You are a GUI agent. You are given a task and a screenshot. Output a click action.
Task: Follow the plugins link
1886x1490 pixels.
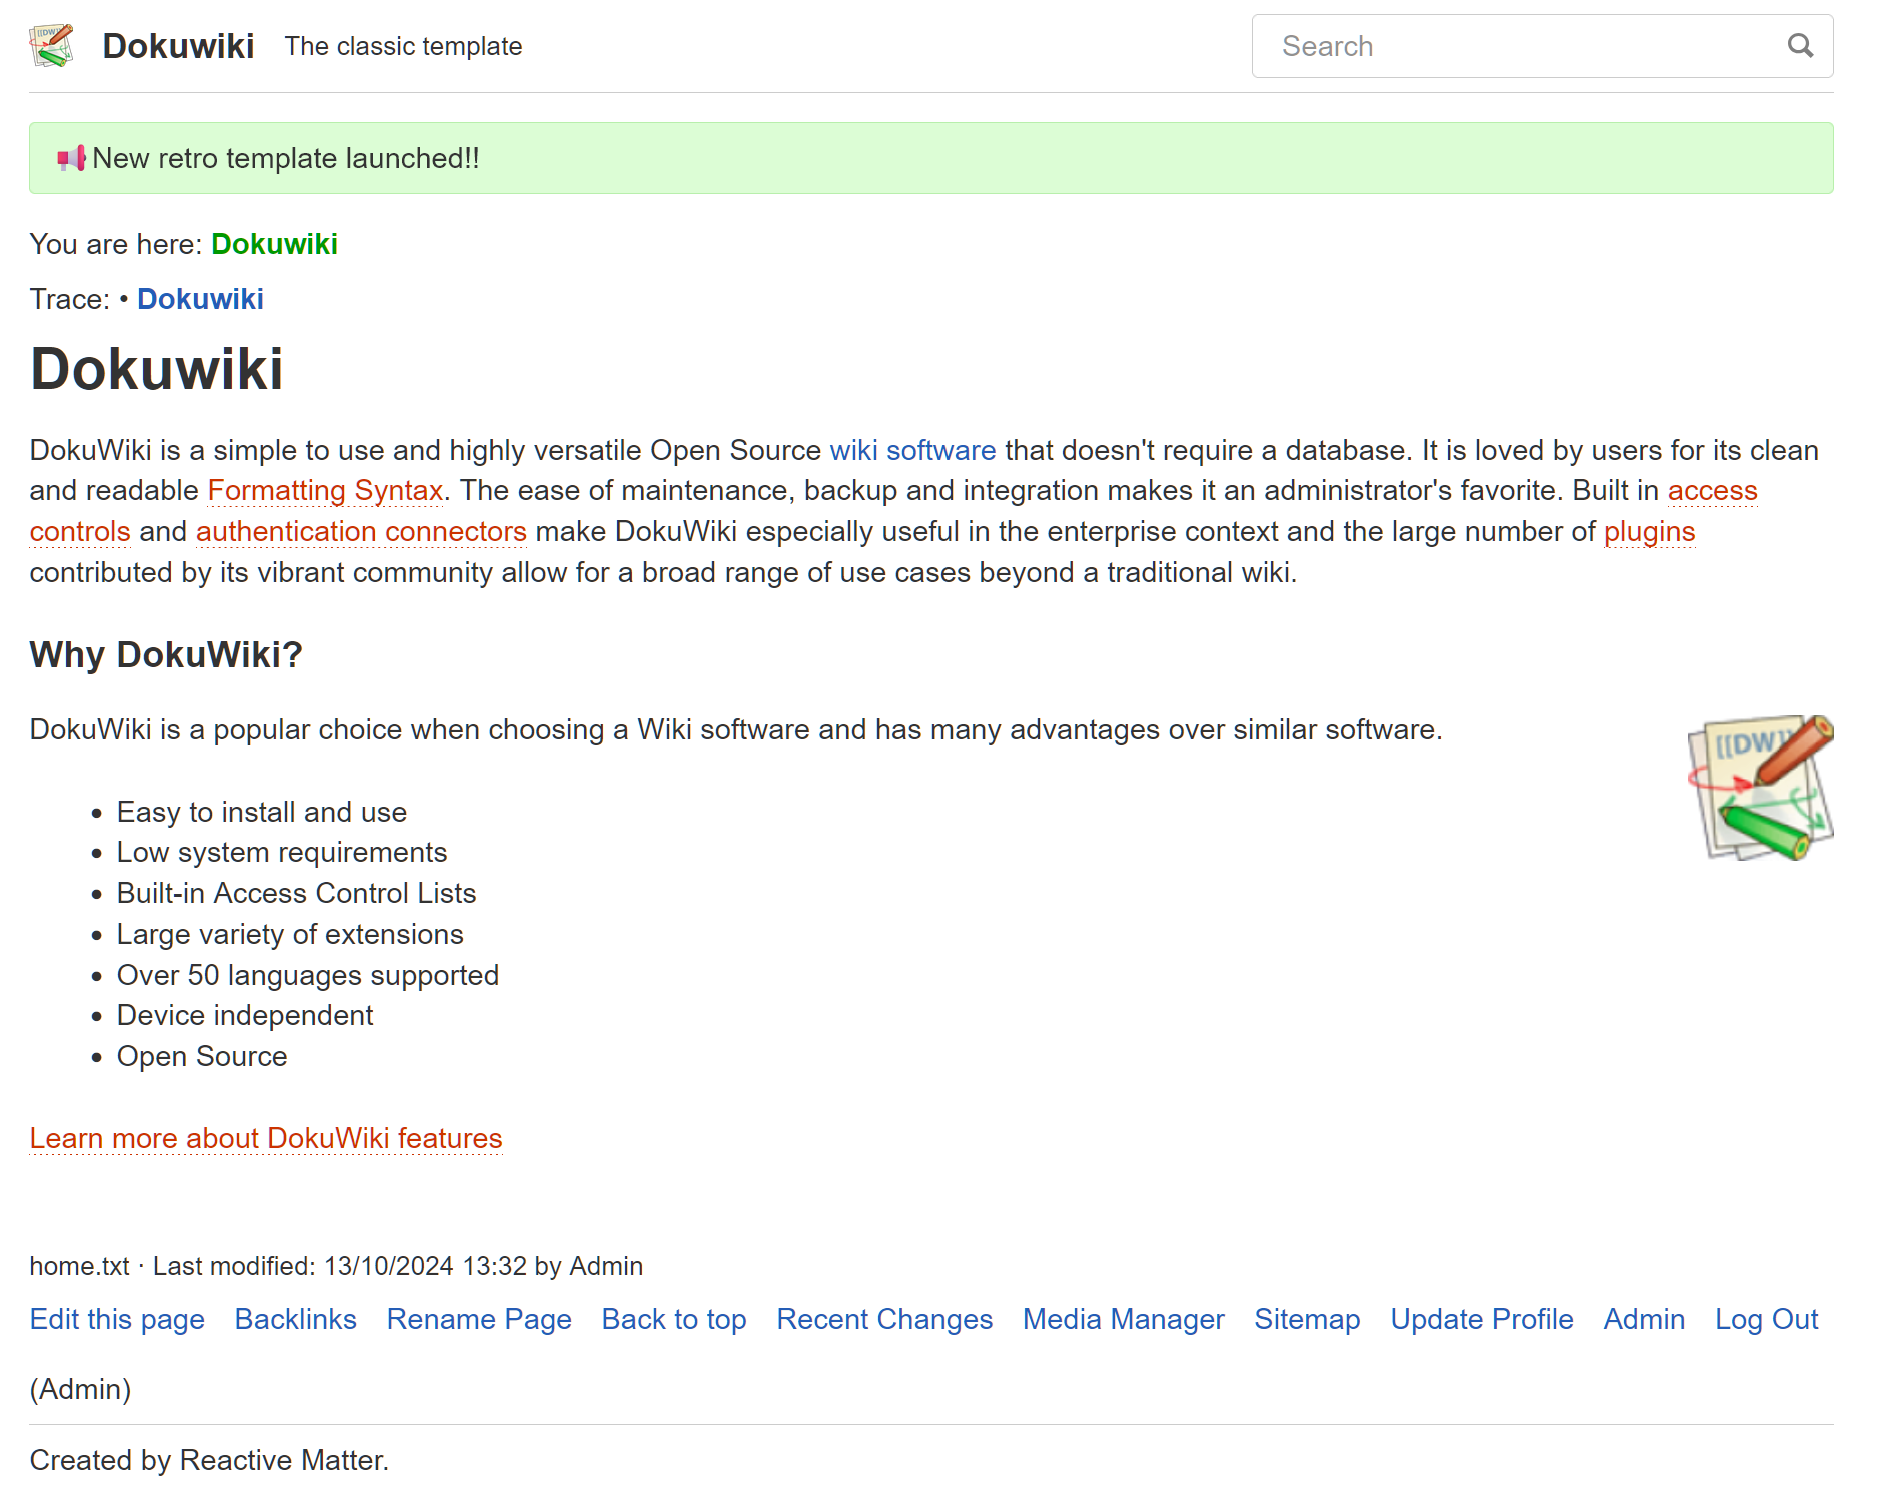click(x=1649, y=531)
